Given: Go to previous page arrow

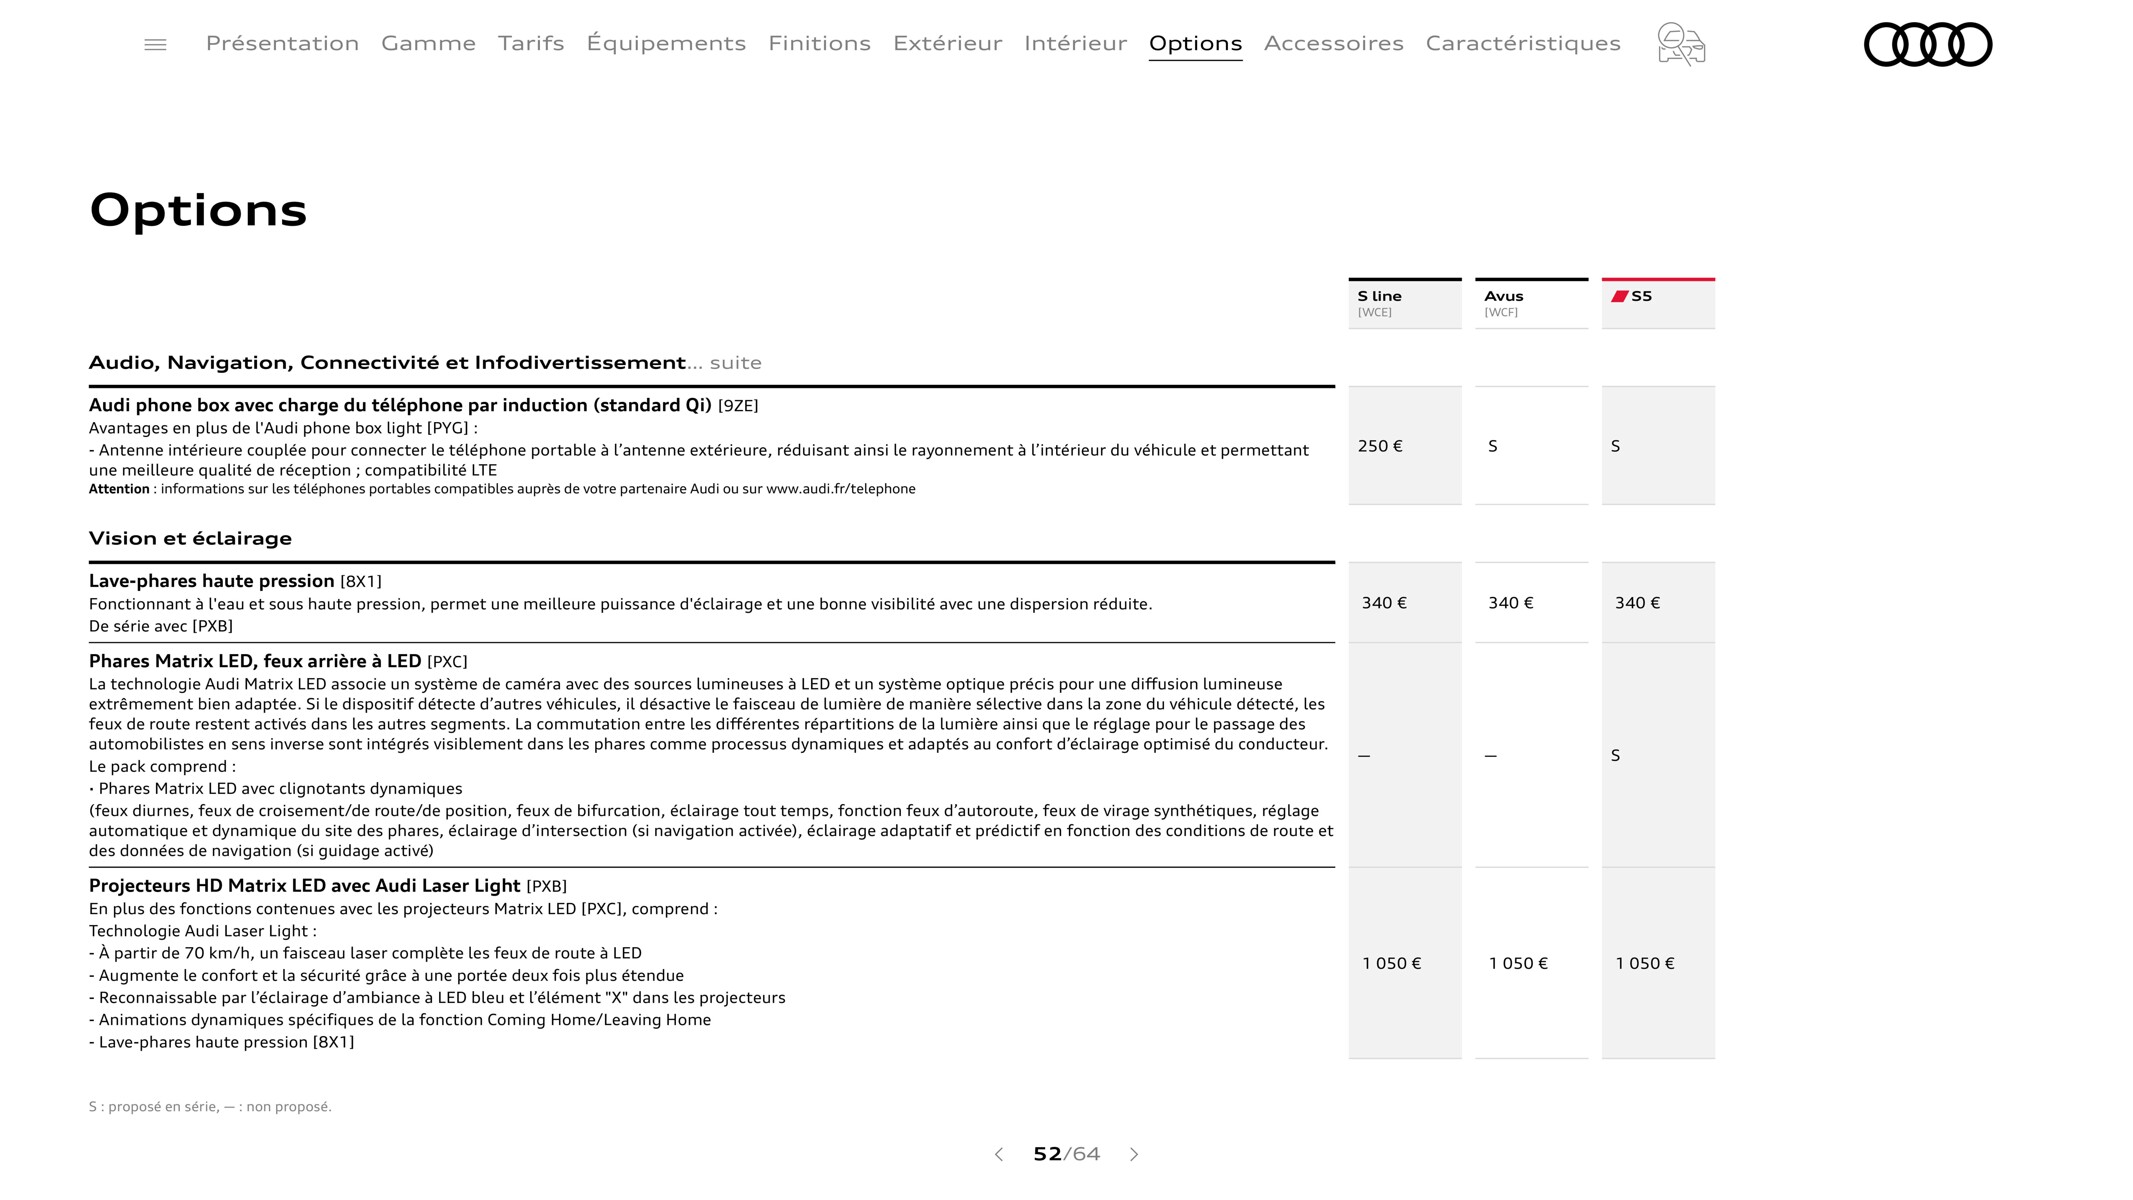Looking at the screenshot, I should [x=998, y=1154].
